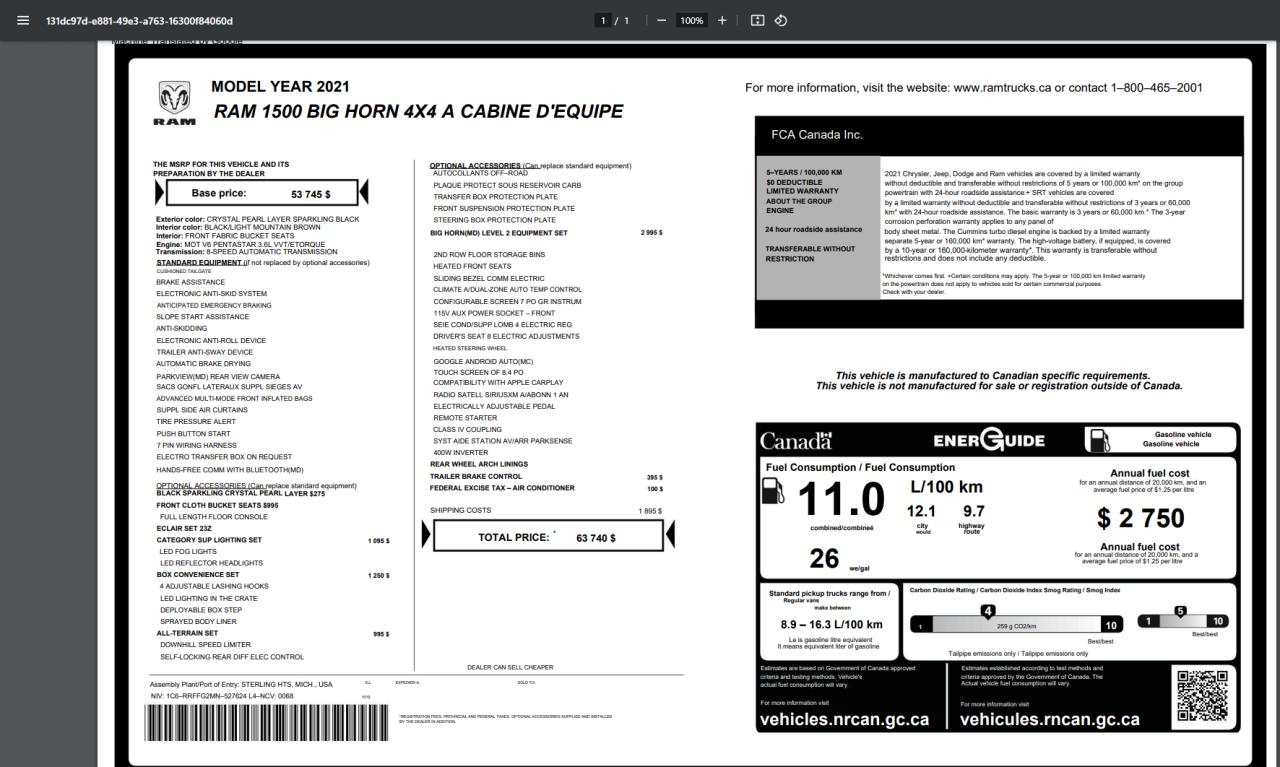The image size is (1280, 767).
Task: Click the gasoline vehicle pump icon
Action: [1098, 439]
